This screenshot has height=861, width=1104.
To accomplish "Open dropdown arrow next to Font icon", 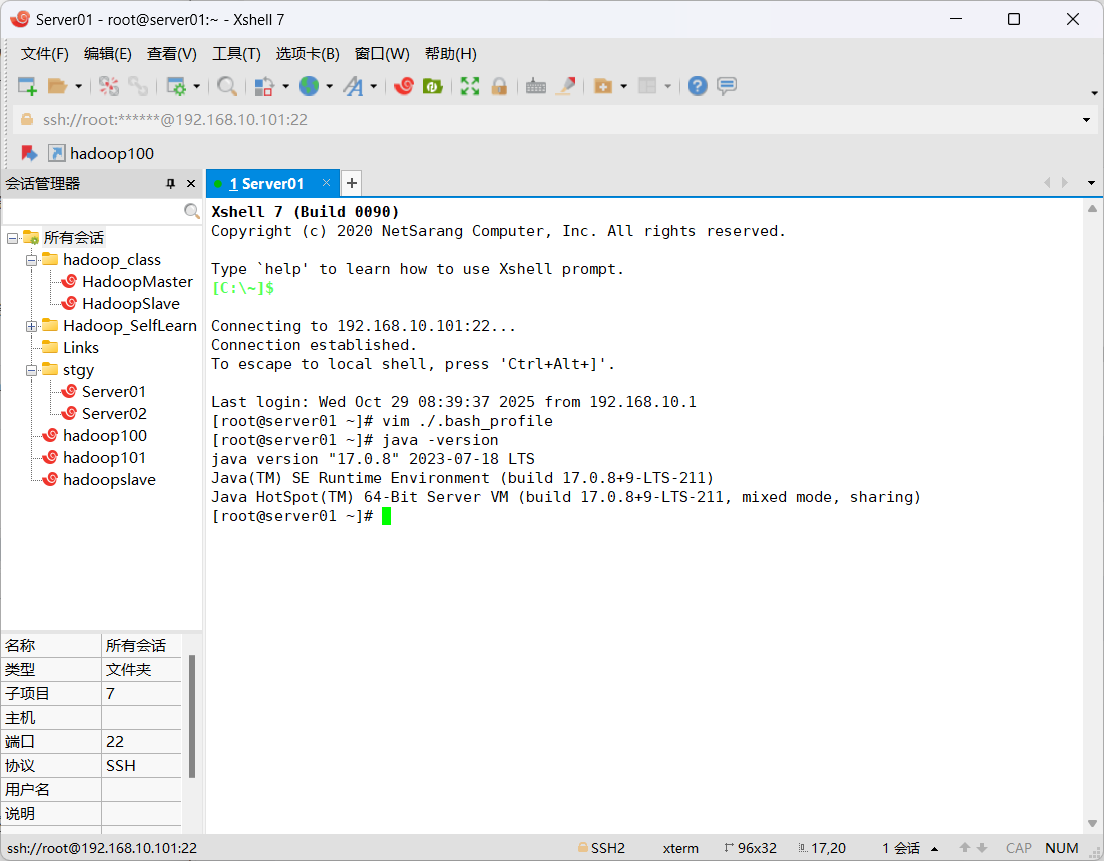I will 374,87.
